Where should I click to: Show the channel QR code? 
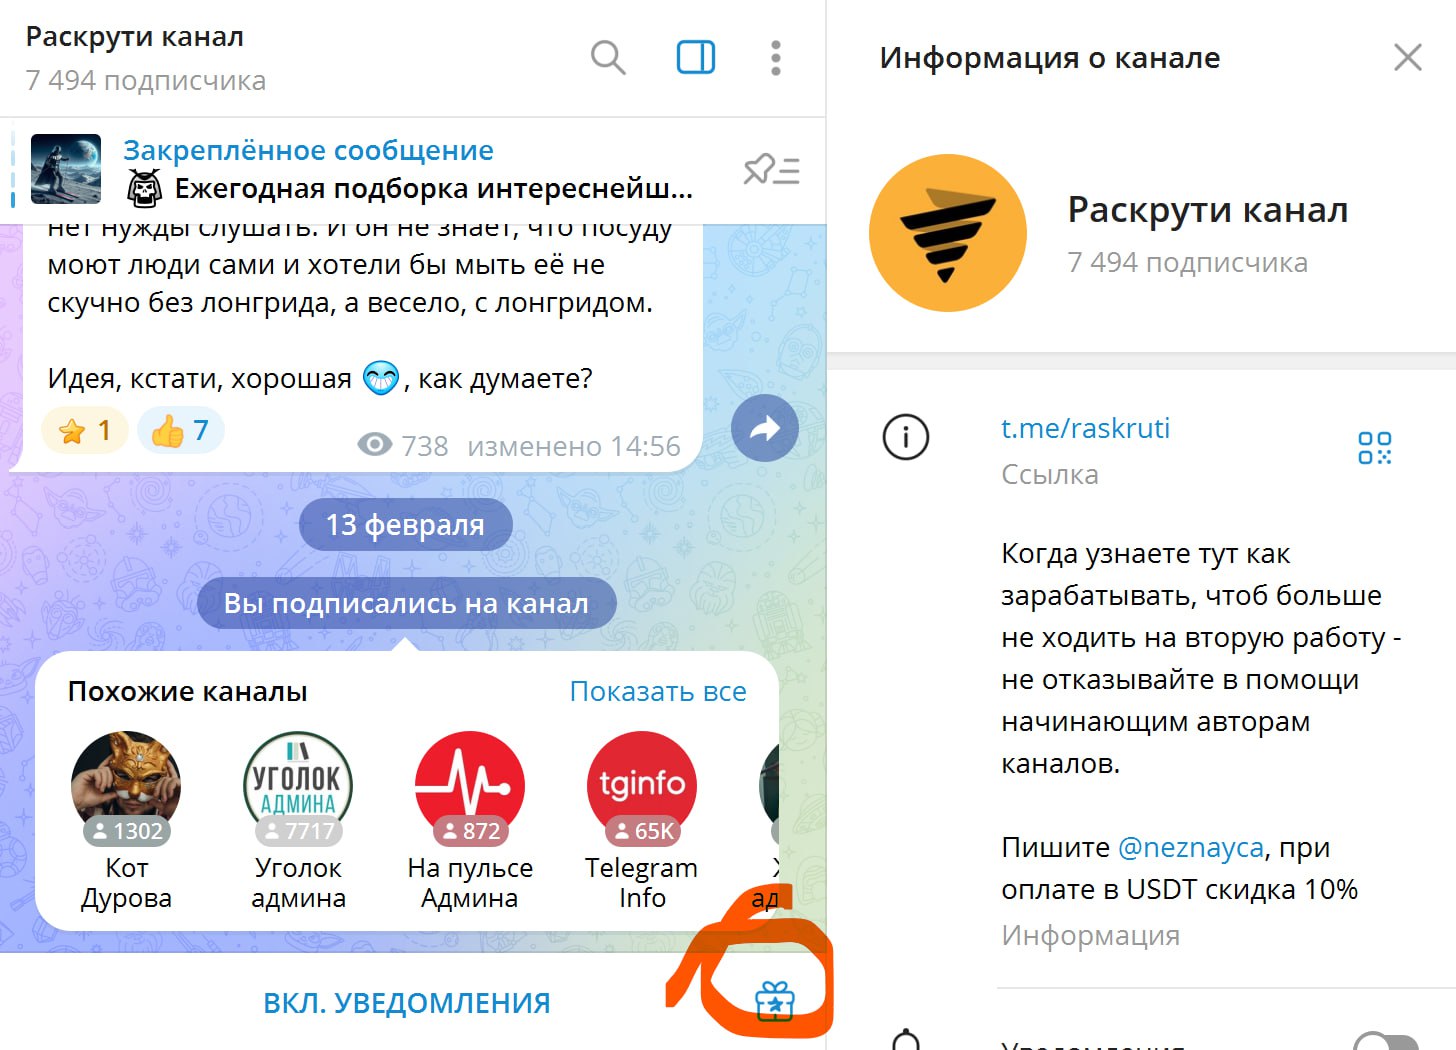point(1375,448)
